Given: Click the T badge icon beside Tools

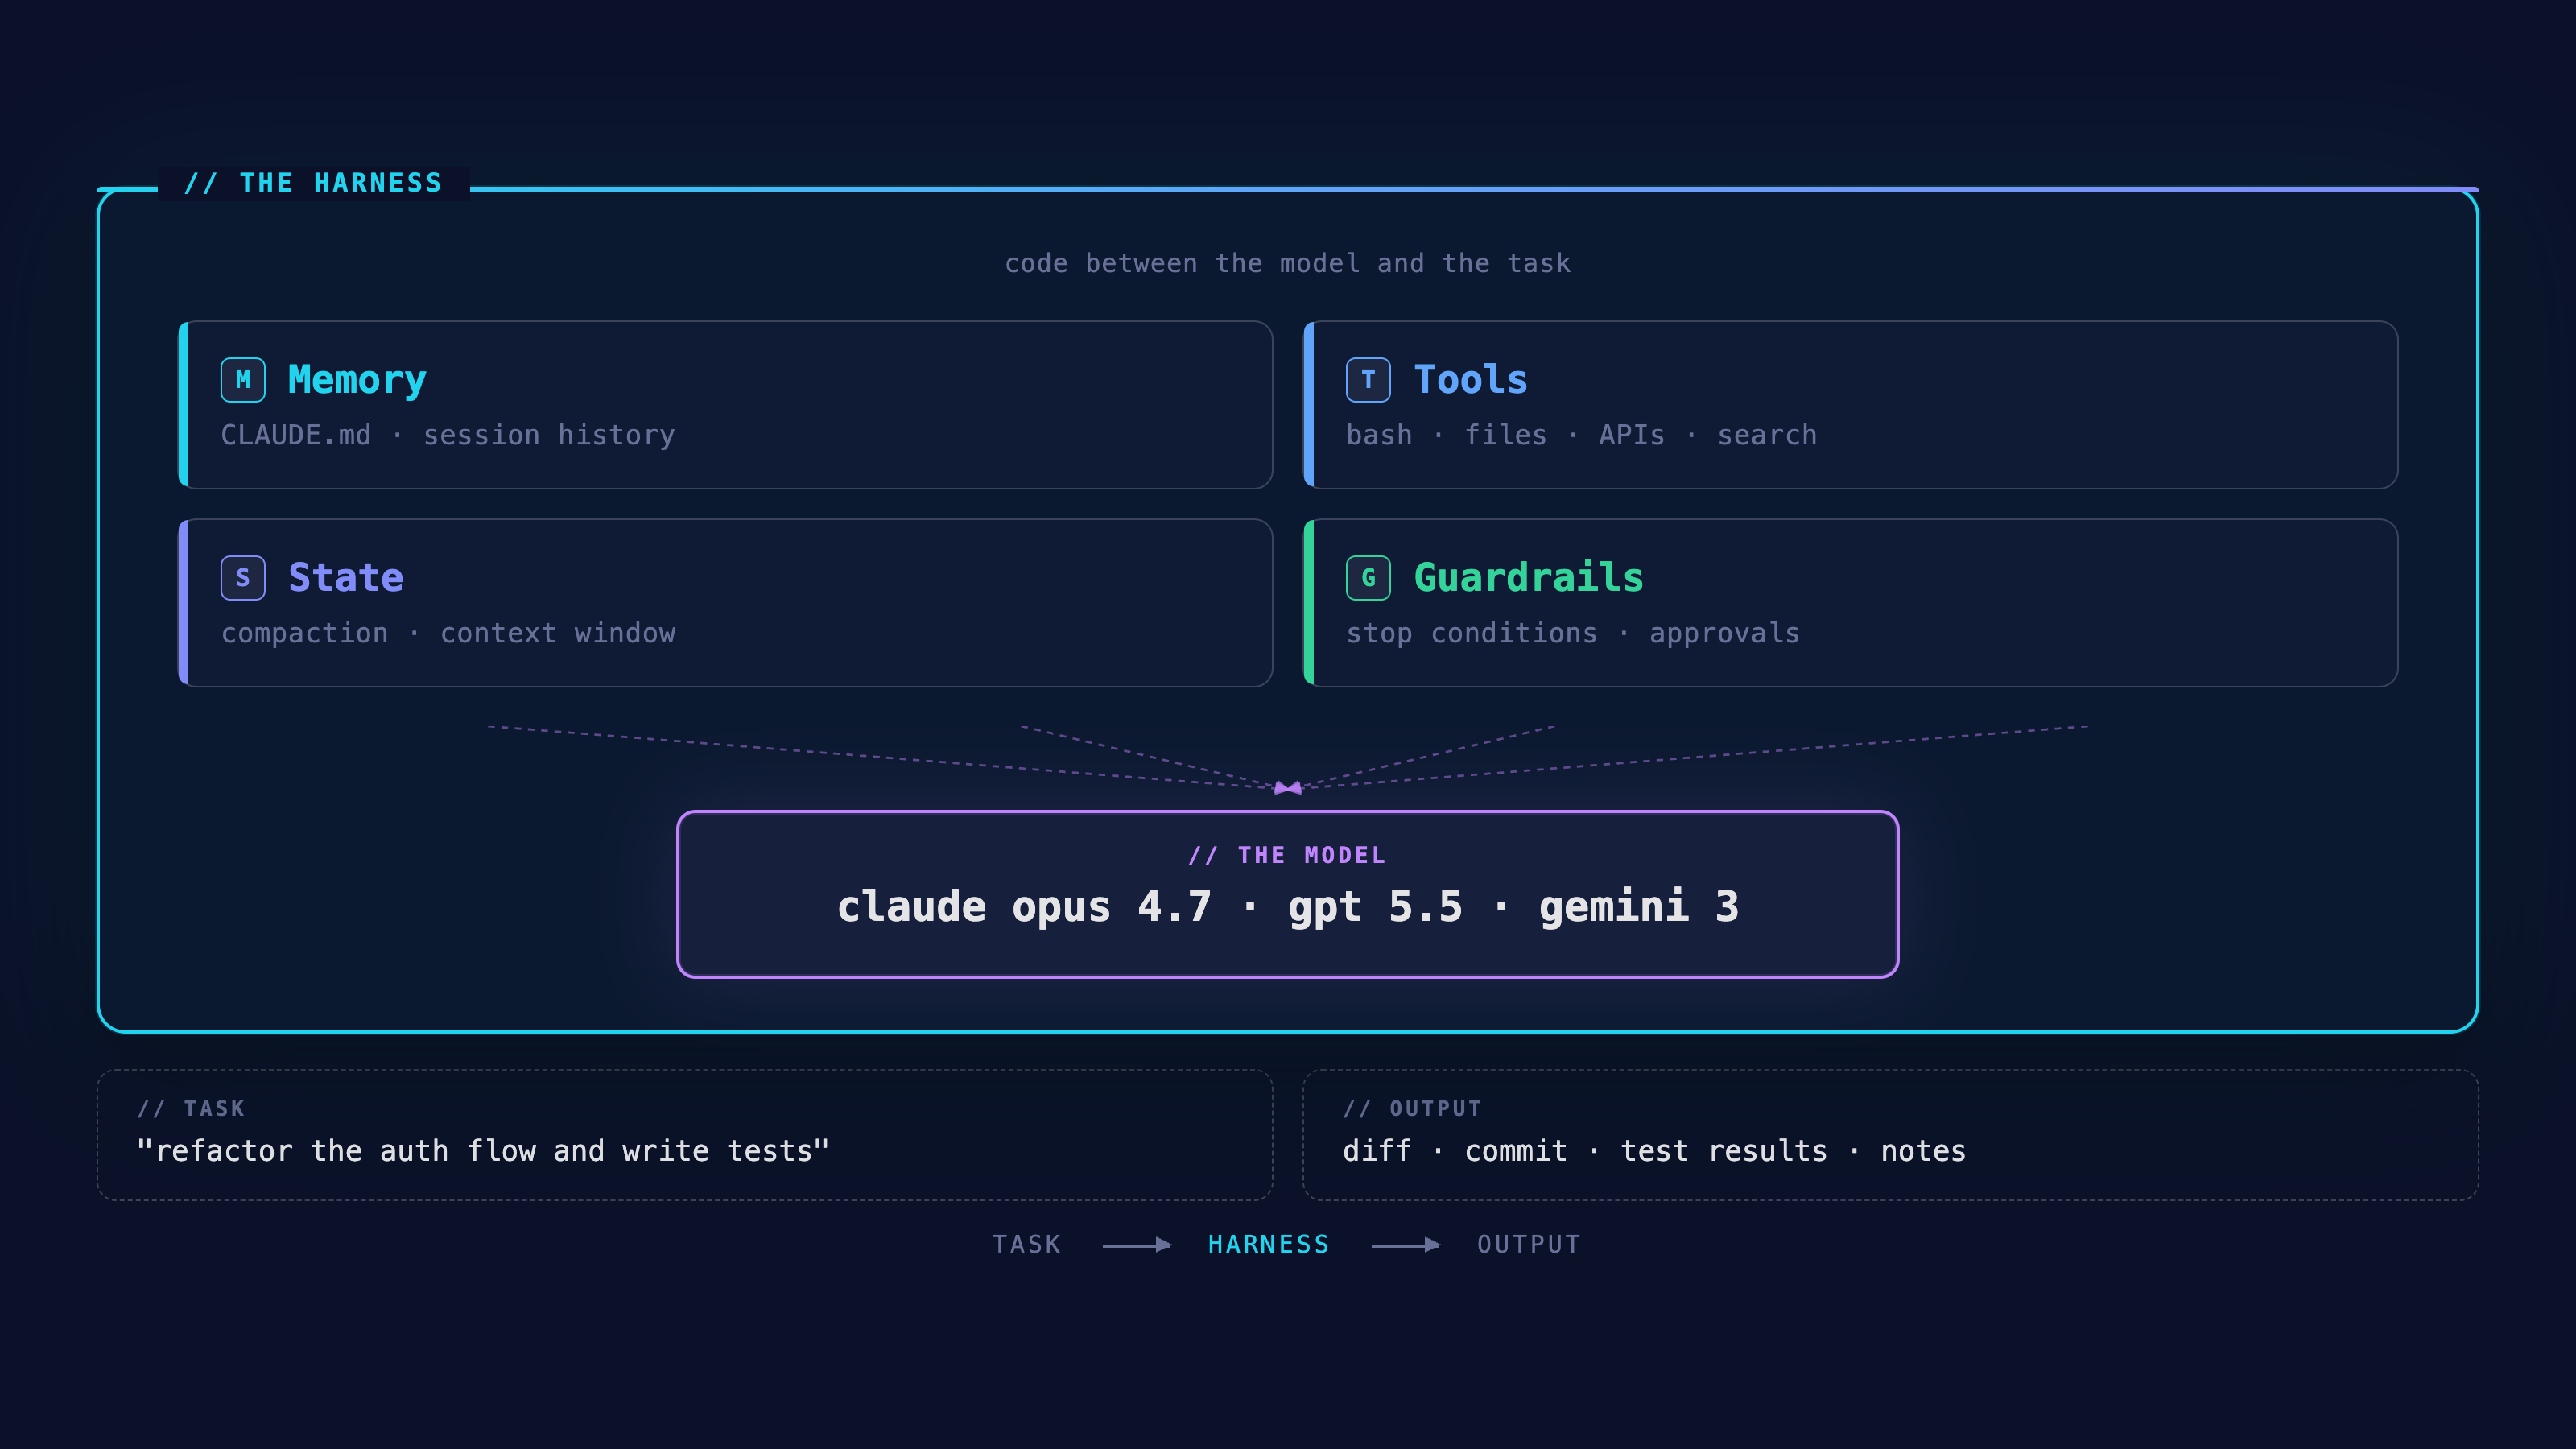Looking at the screenshot, I should (1368, 380).
